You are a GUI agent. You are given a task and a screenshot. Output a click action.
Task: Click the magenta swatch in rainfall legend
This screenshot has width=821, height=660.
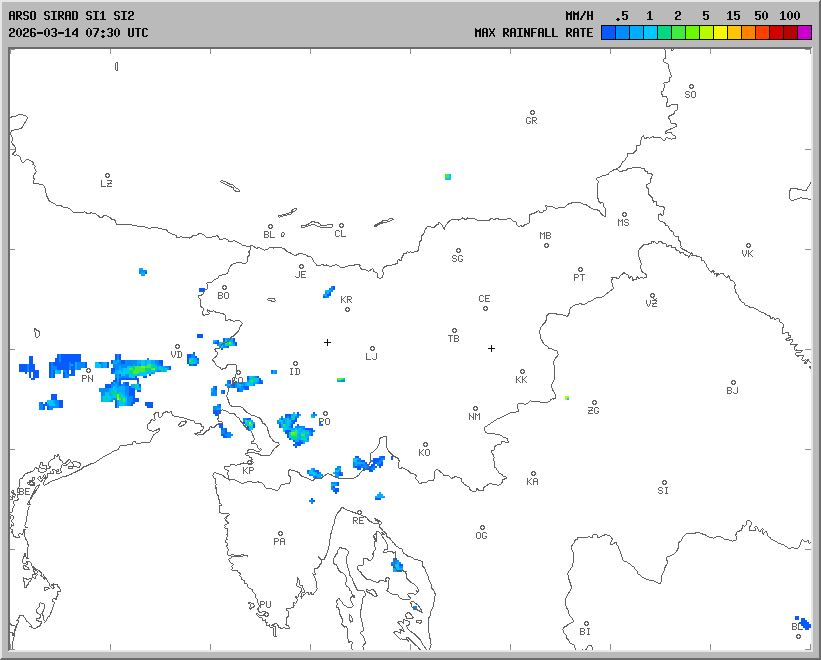[805, 33]
